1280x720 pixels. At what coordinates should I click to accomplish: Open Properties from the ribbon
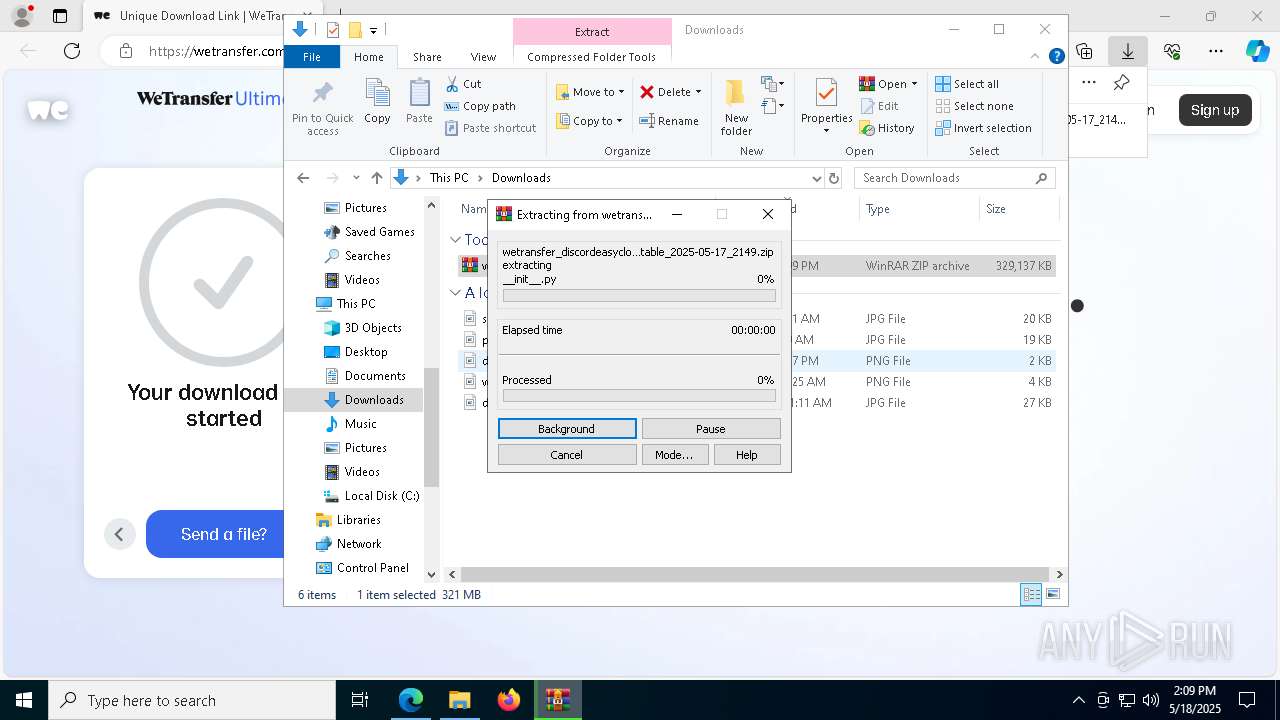(826, 107)
